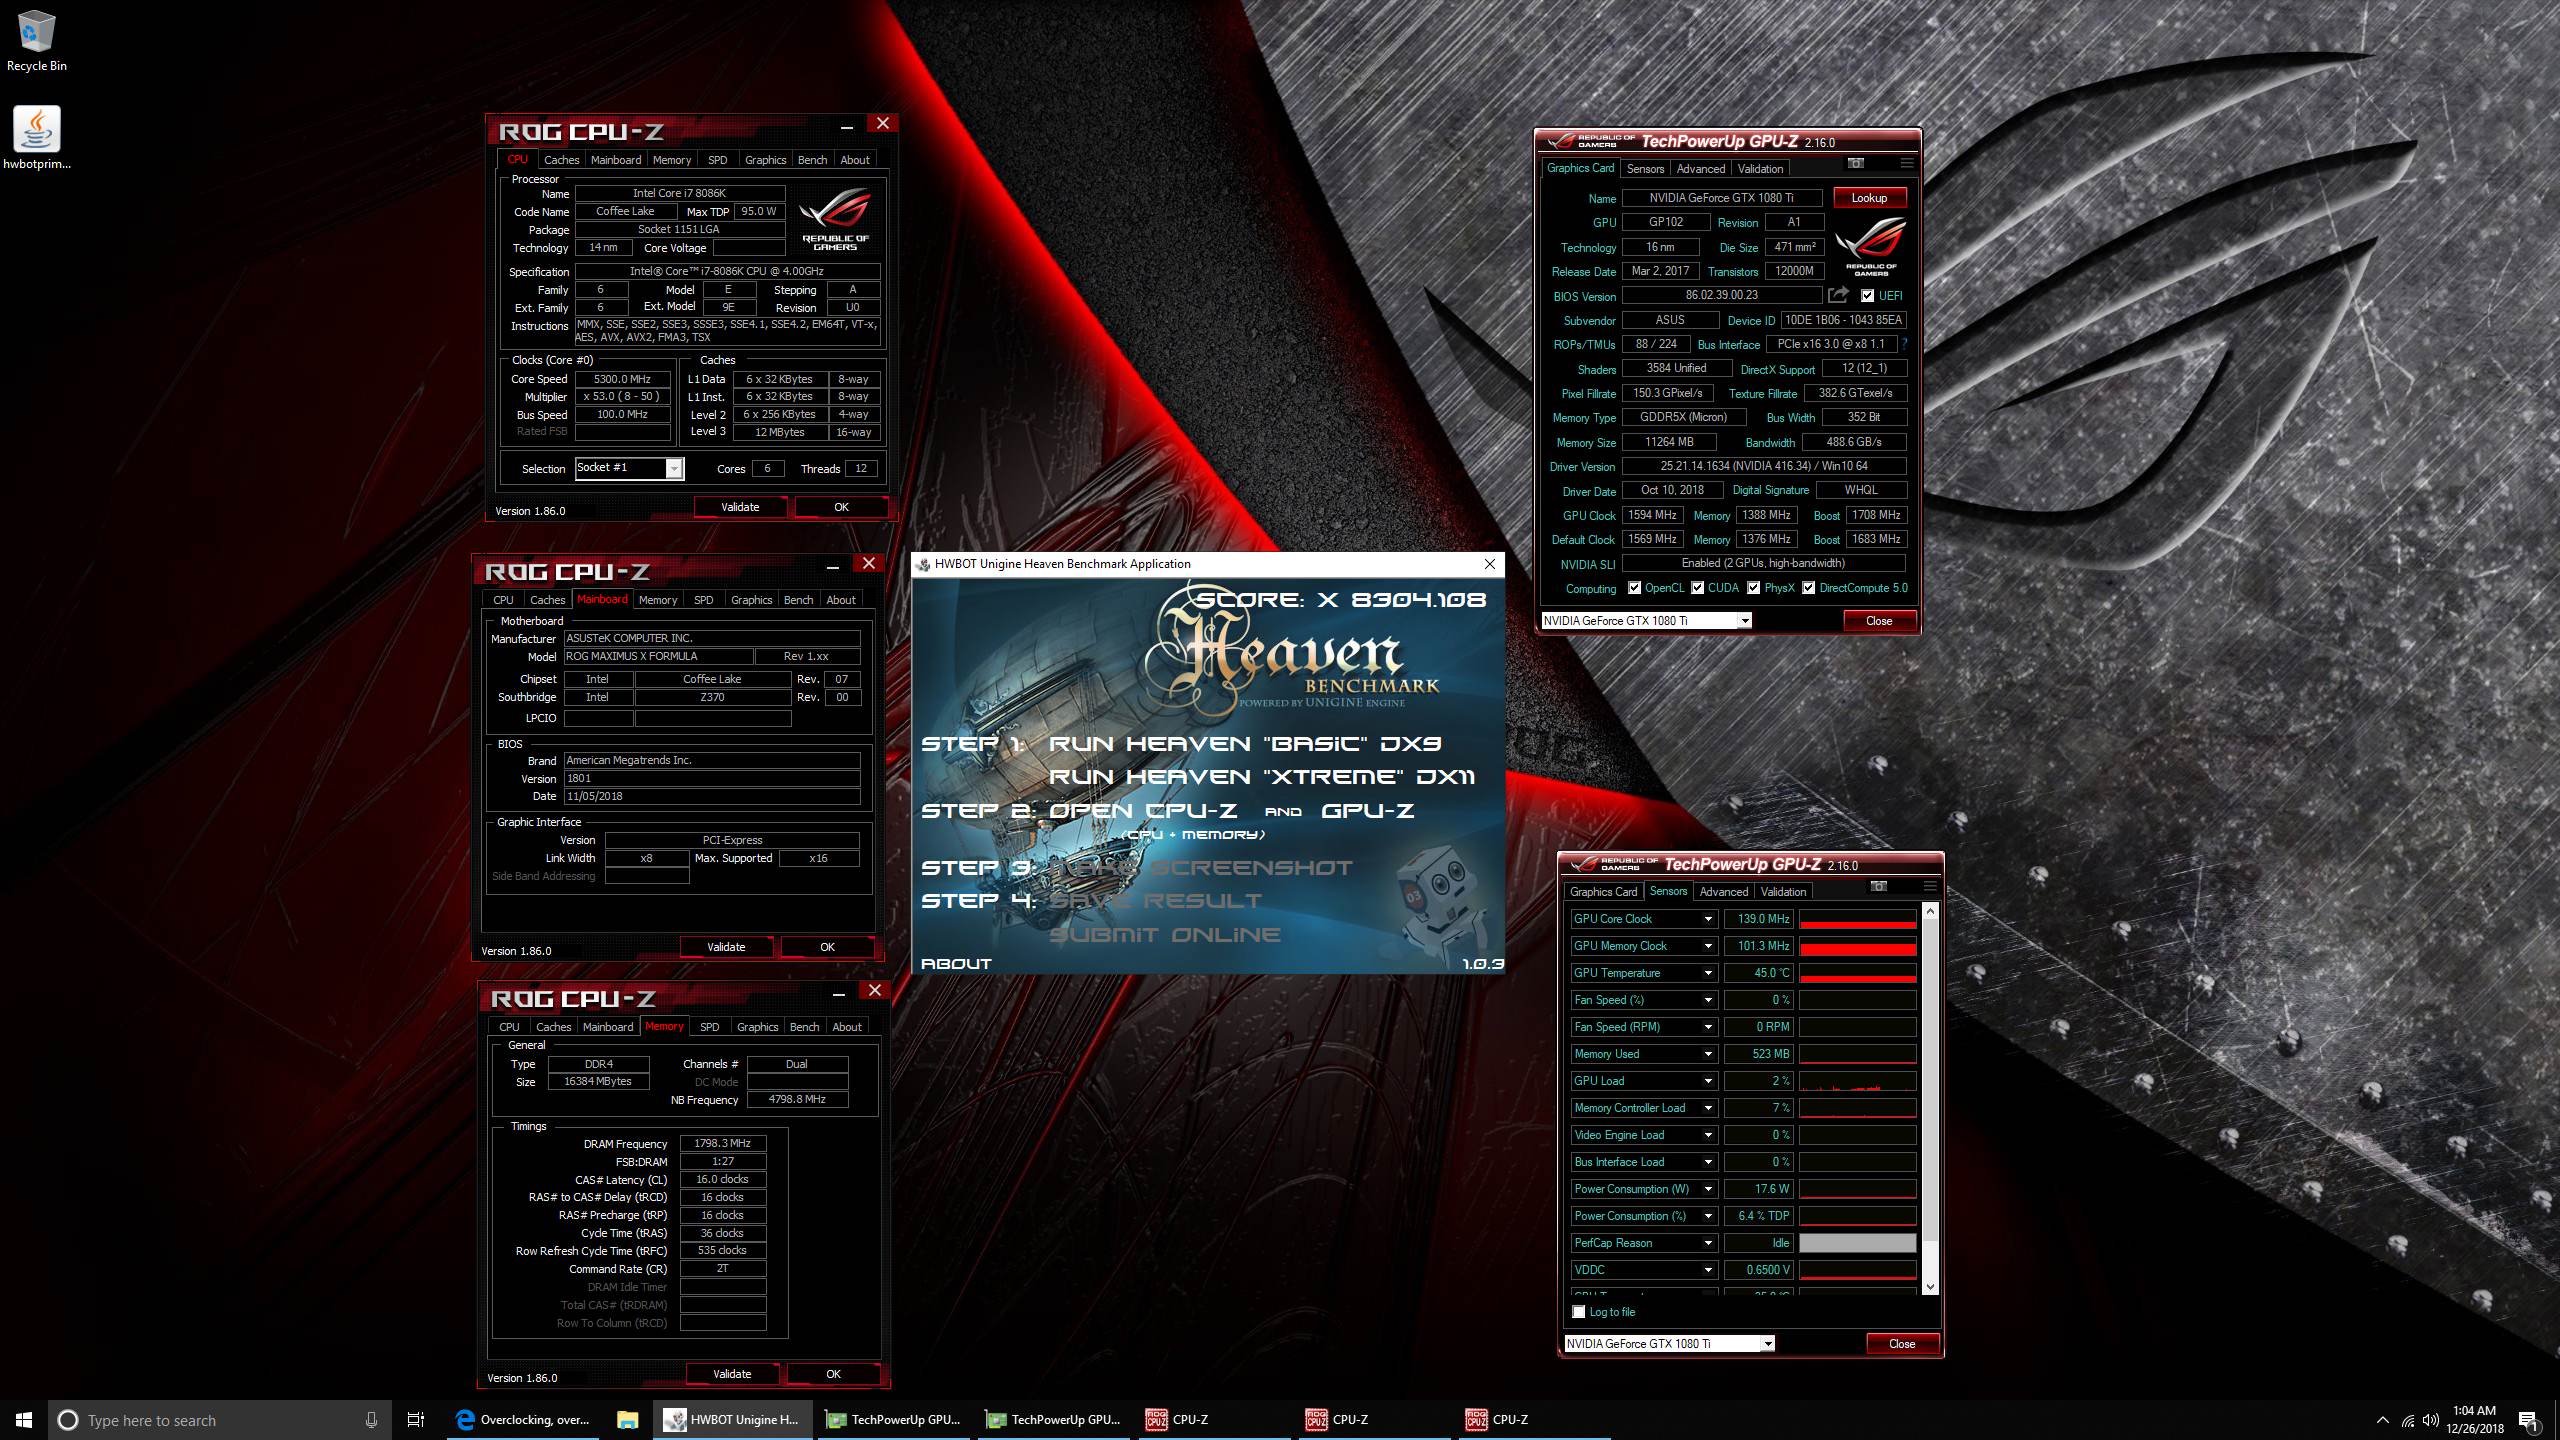Open the GPU Load sensor dropdown
The image size is (2560, 1440).
pos(1708,1081)
